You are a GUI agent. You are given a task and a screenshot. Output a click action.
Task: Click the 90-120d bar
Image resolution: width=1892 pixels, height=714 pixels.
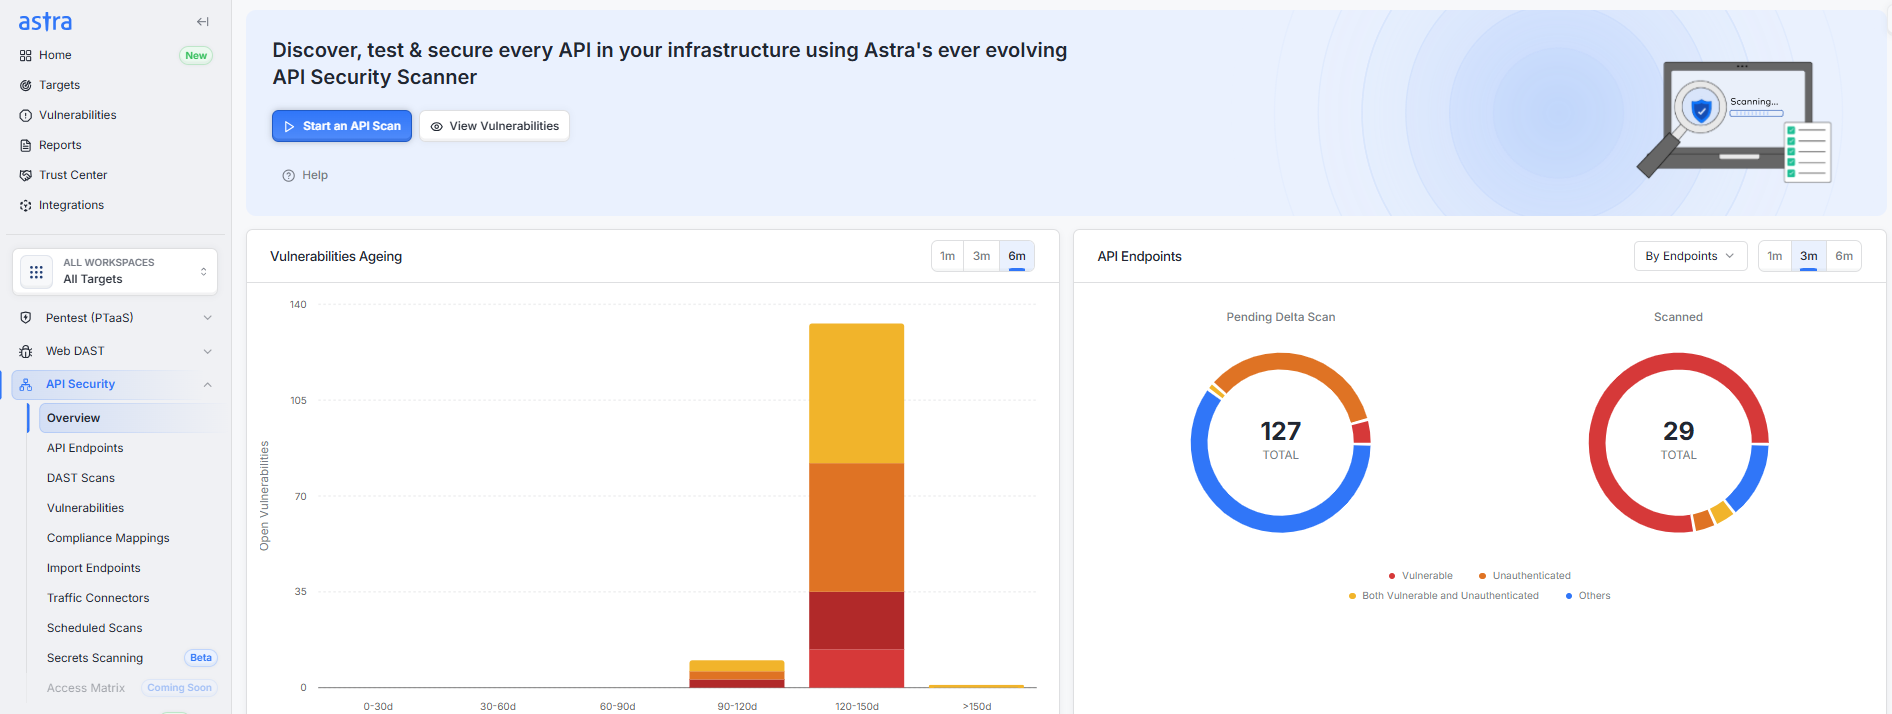tap(737, 674)
